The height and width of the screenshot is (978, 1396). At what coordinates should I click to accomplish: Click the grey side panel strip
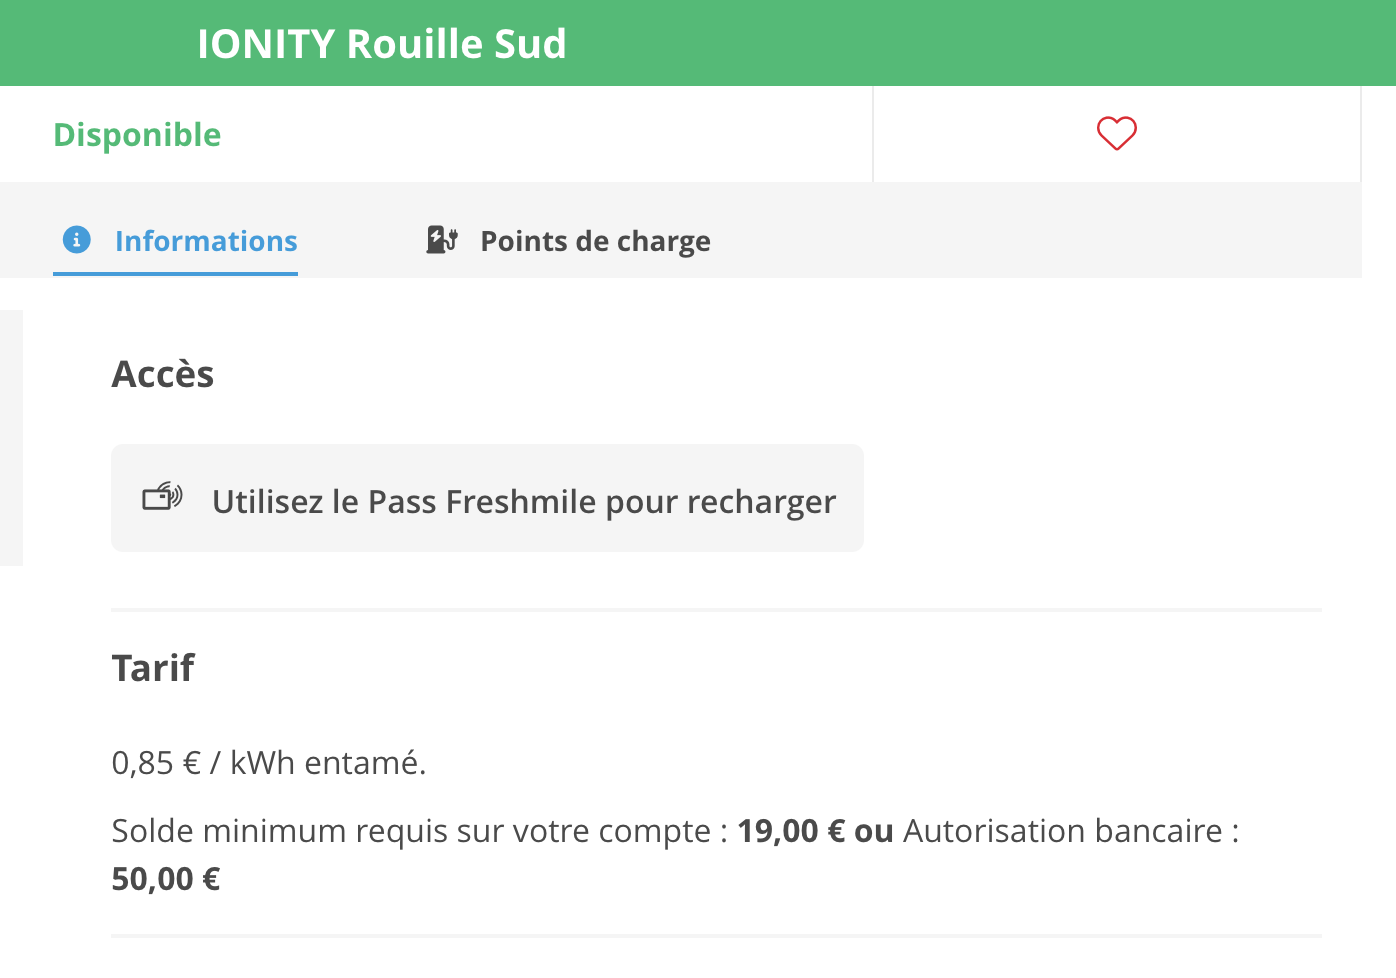click(x=11, y=438)
